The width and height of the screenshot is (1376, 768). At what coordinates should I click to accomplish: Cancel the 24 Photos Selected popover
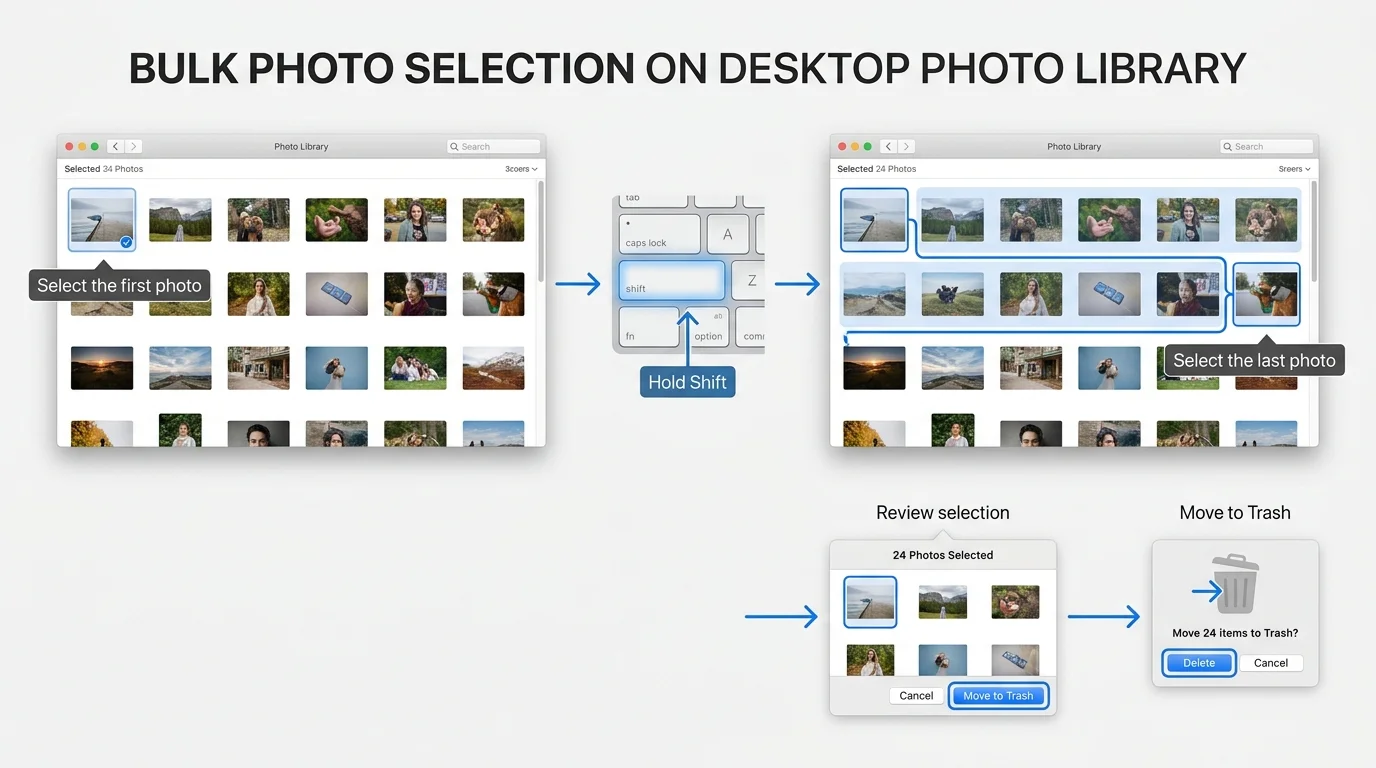point(916,696)
